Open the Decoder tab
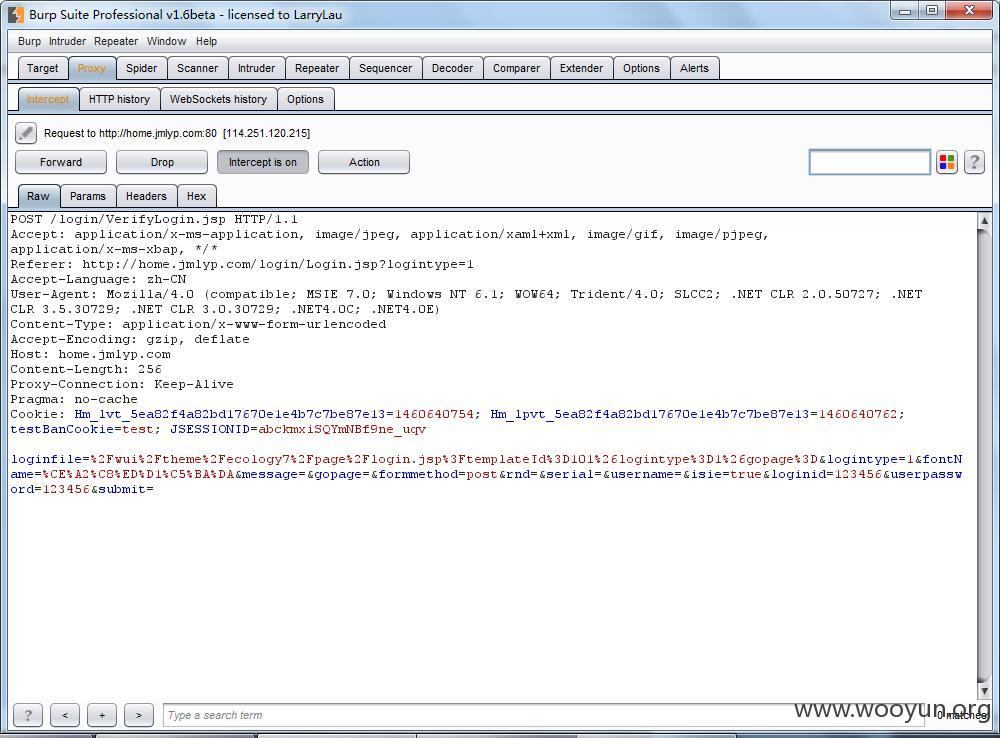The image size is (1000, 738). coord(452,68)
